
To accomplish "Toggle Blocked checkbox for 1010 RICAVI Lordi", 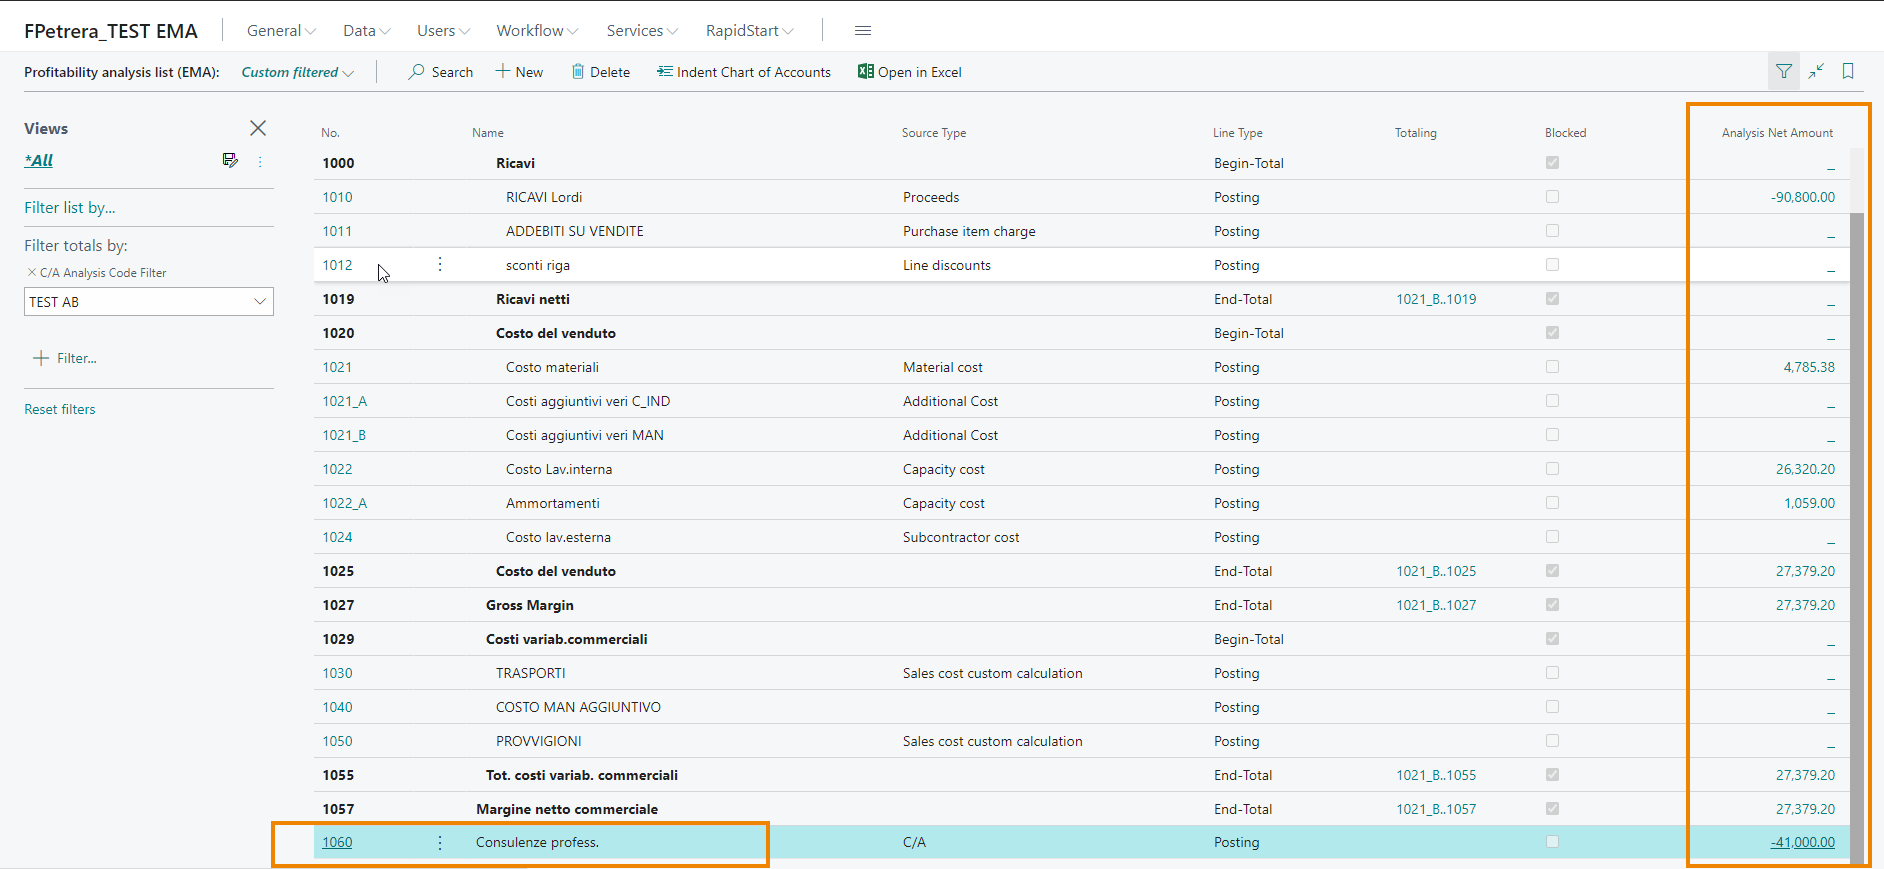I will tap(1552, 197).
